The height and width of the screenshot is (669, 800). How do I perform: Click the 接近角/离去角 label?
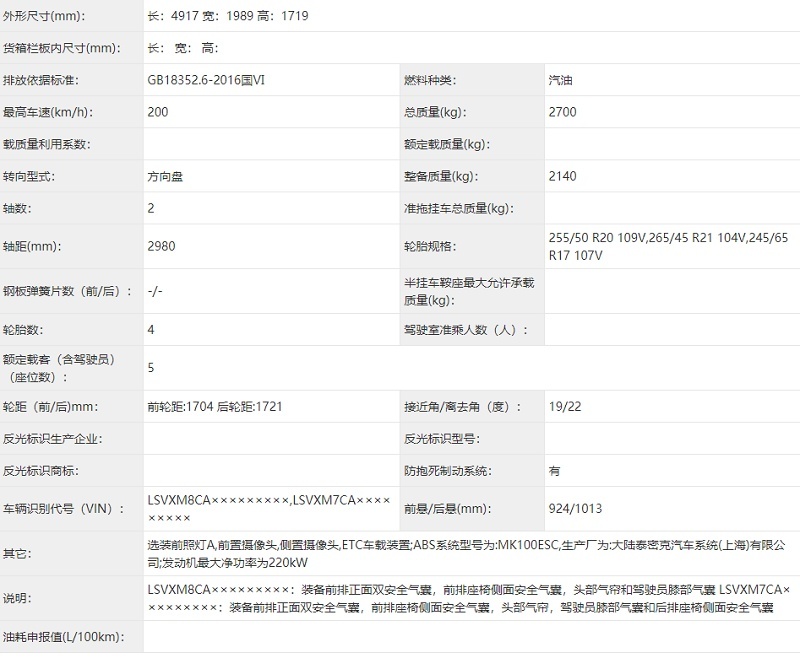point(463,407)
